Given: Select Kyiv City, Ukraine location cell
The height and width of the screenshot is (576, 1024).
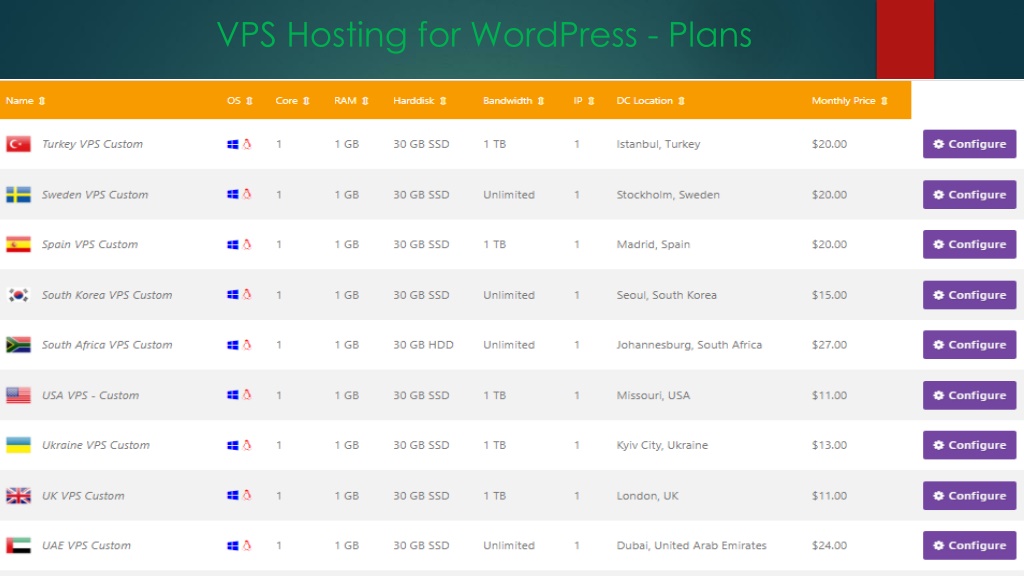Looking at the screenshot, I should click(x=662, y=445).
